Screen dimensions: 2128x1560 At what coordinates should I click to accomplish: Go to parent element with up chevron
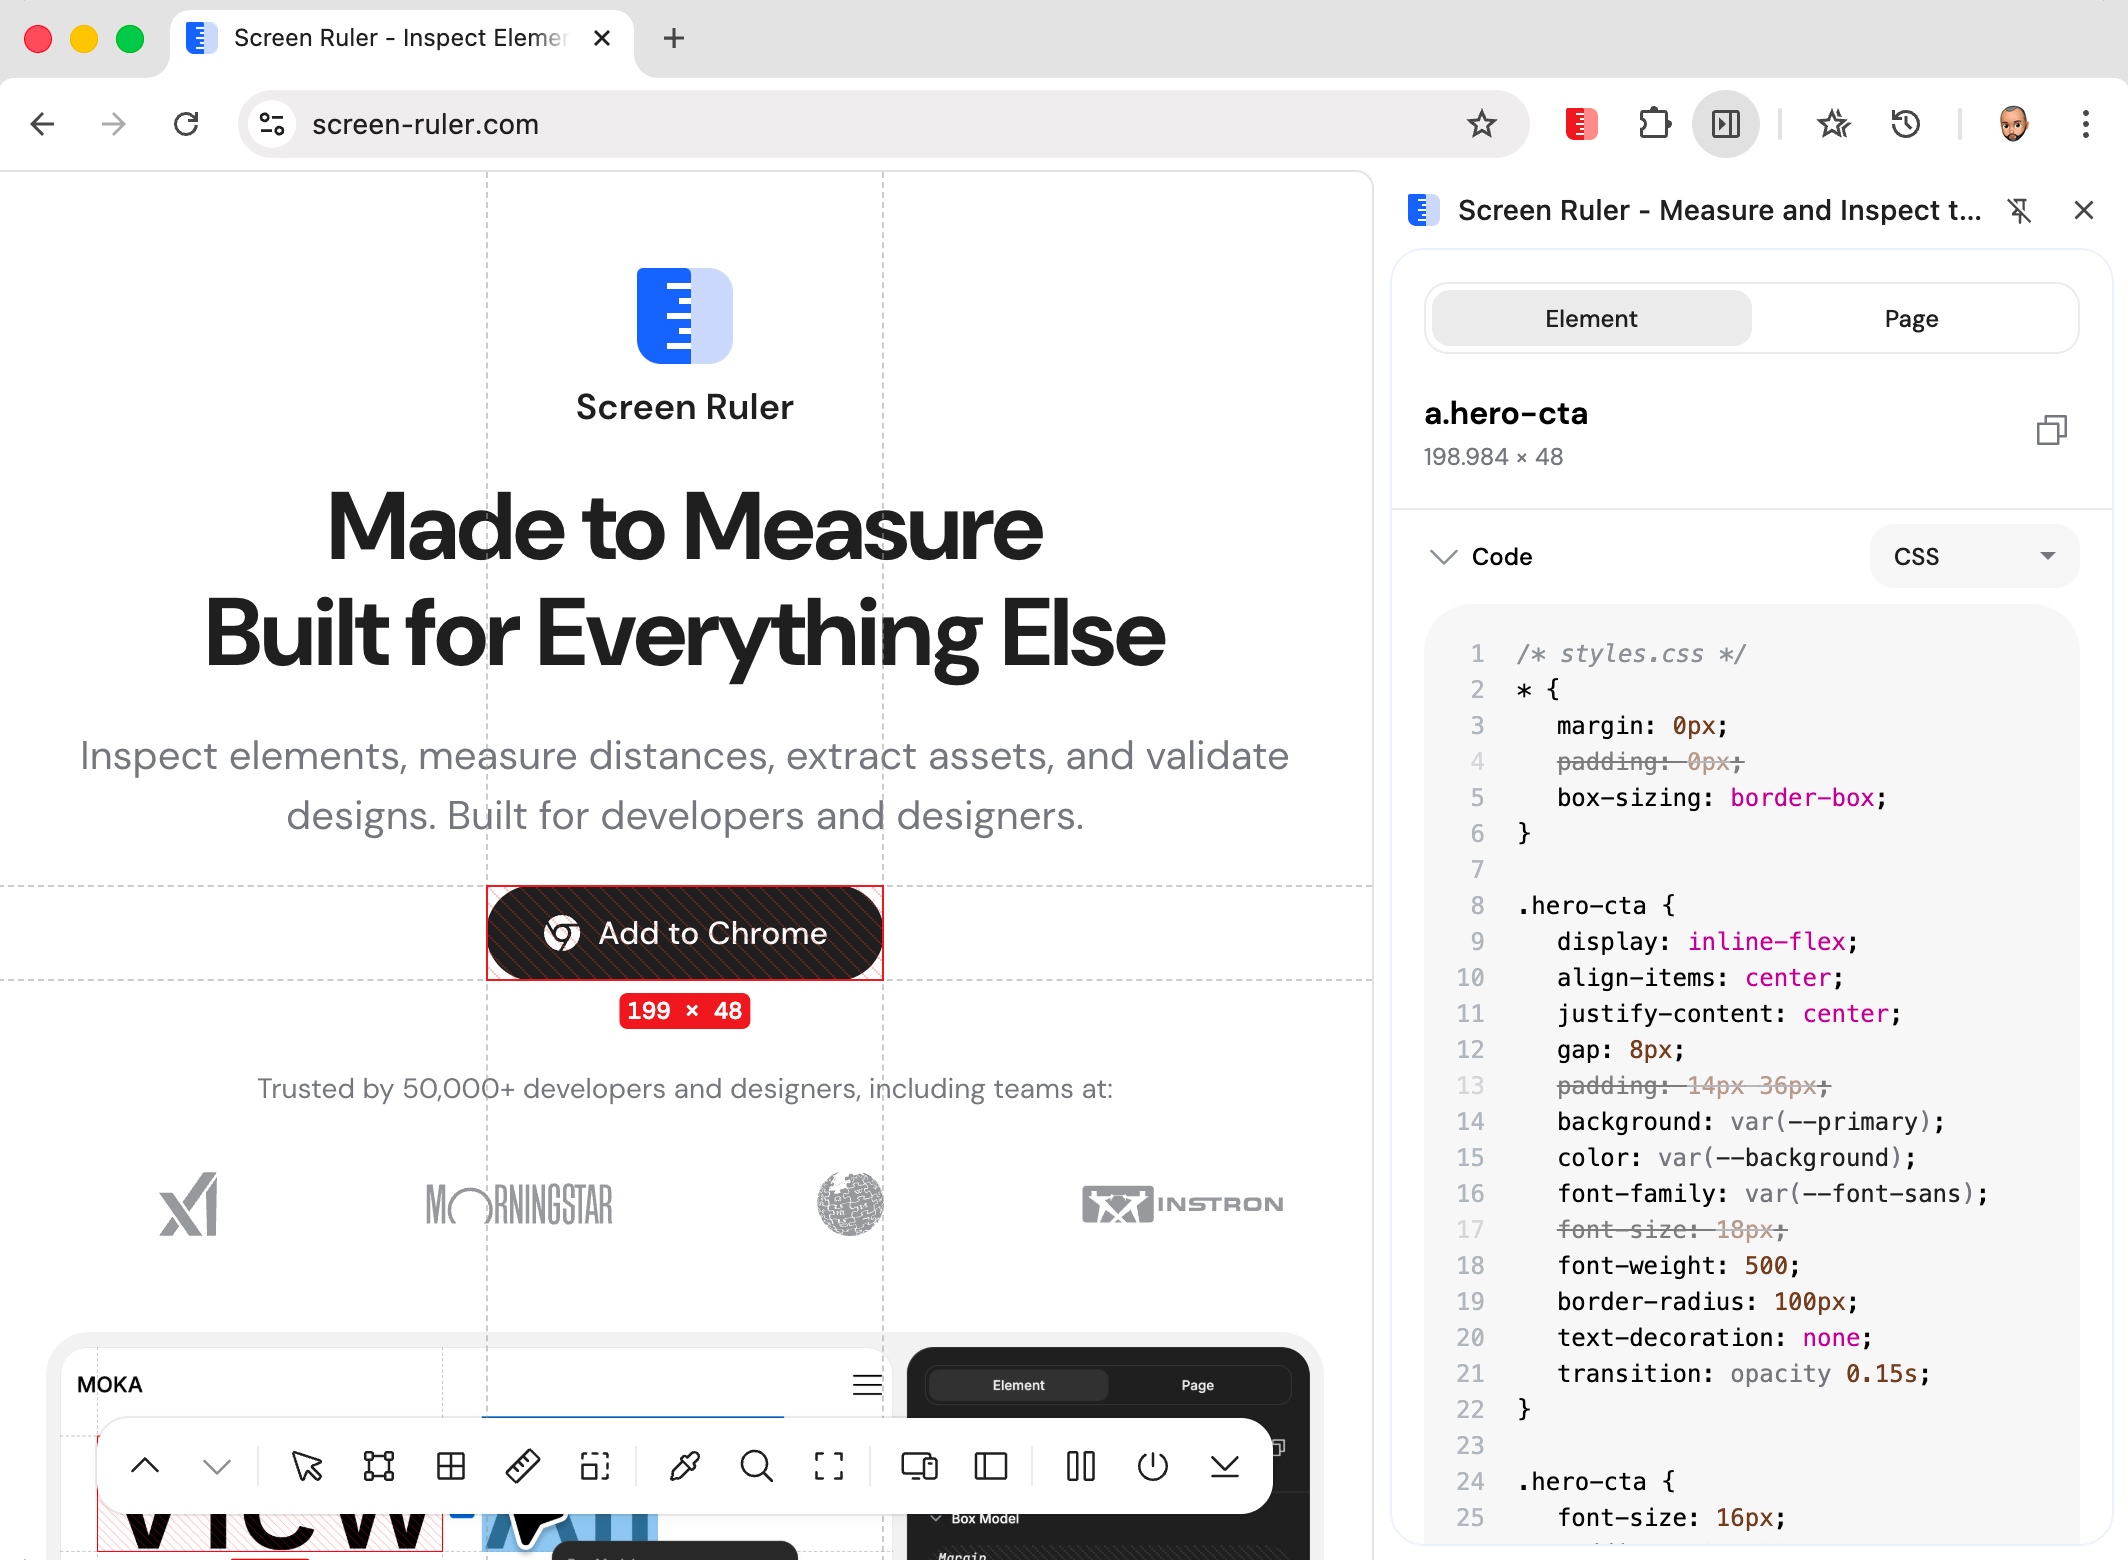pyautogui.click(x=145, y=1466)
